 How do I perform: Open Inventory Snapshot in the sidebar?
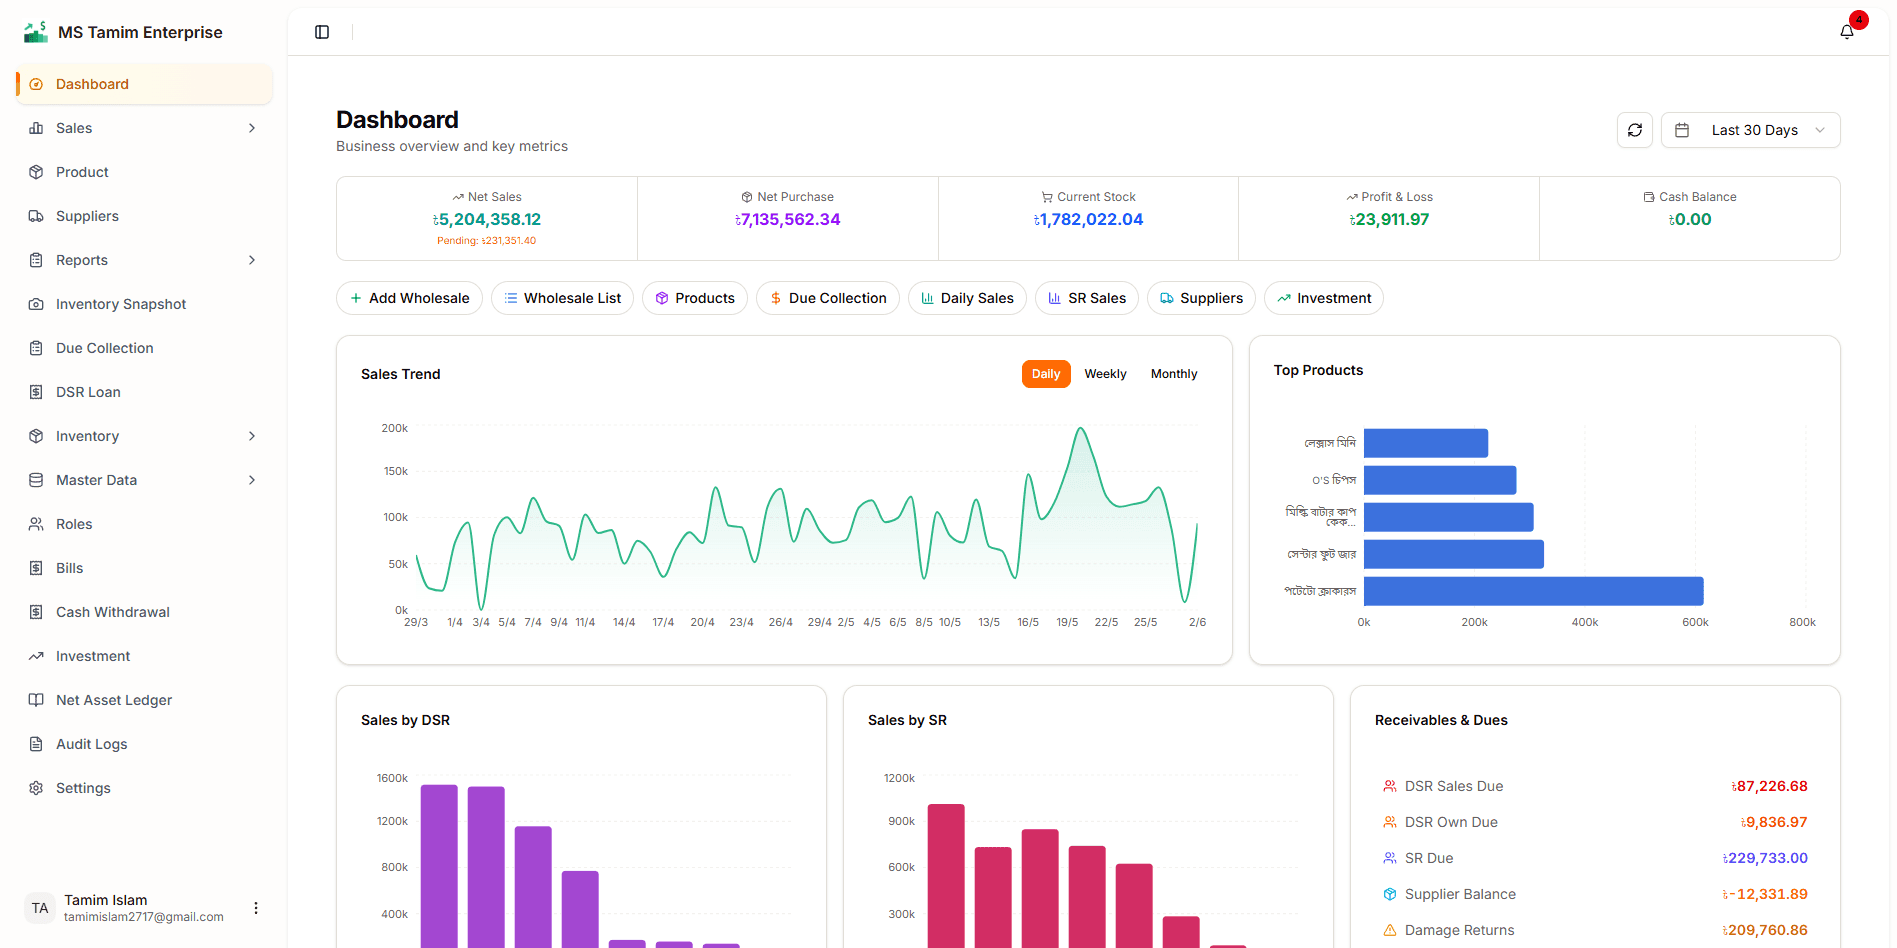[144, 304]
